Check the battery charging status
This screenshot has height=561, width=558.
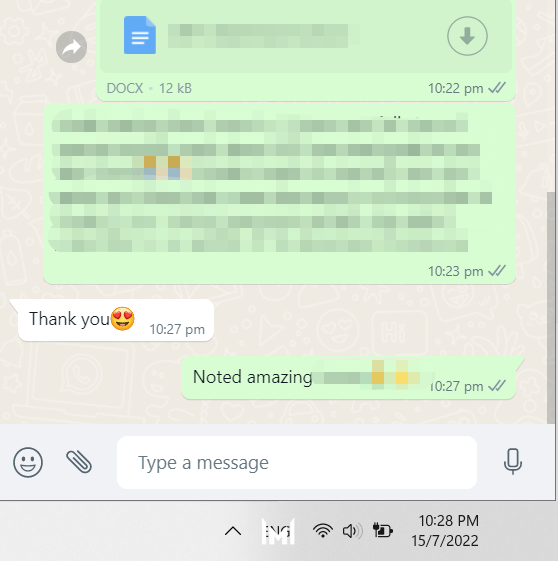382,530
